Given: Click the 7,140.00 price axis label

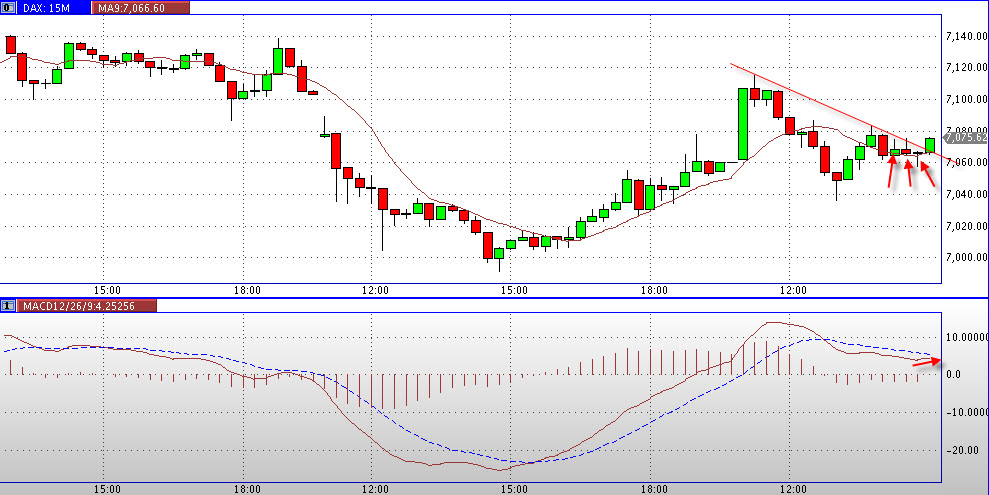Looking at the screenshot, I should tap(967, 37).
